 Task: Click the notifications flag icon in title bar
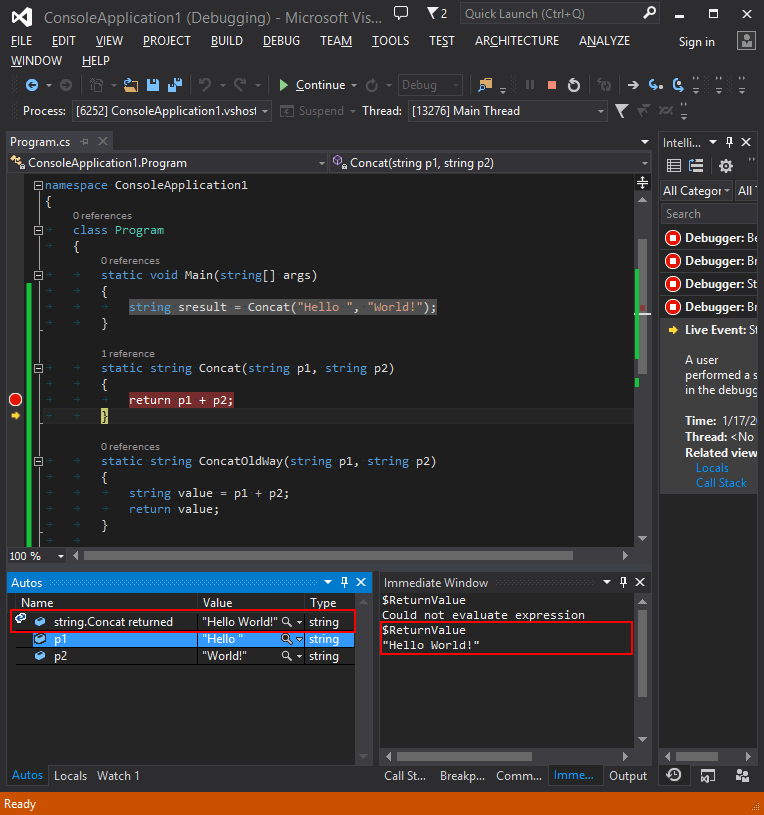point(431,14)
